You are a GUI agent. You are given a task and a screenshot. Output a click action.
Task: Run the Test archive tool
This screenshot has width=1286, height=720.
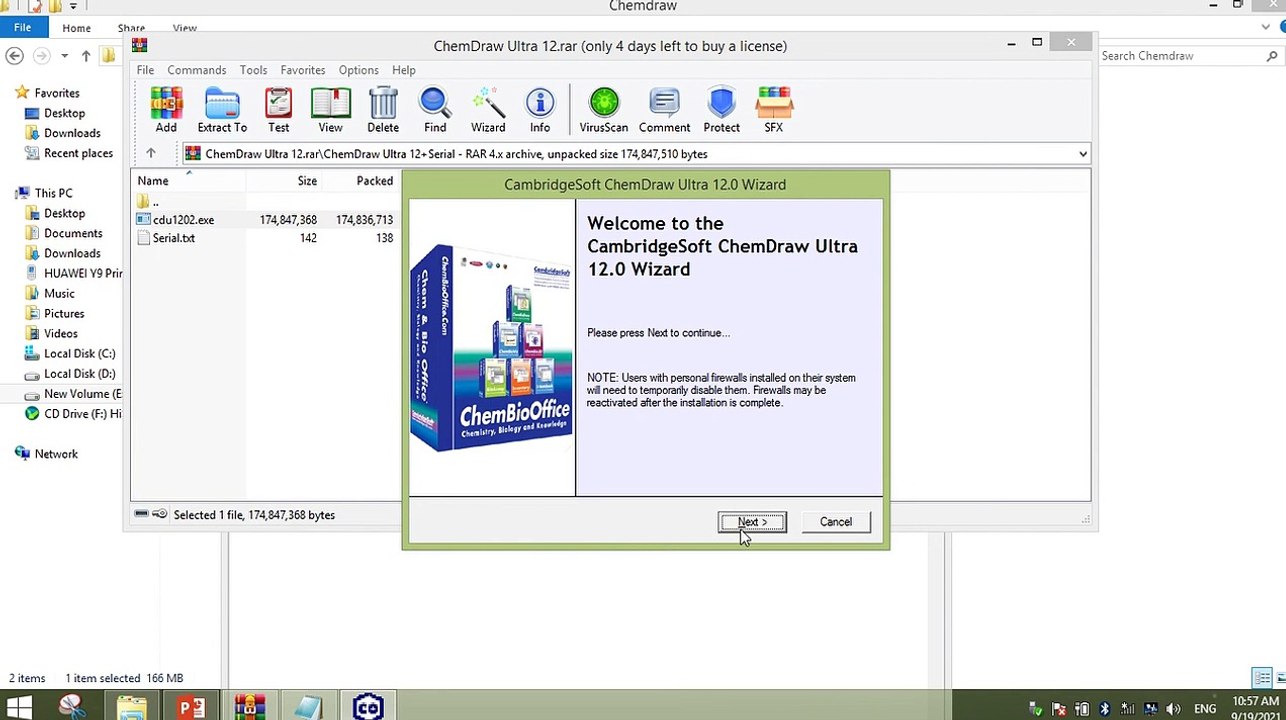coord(278,110)
